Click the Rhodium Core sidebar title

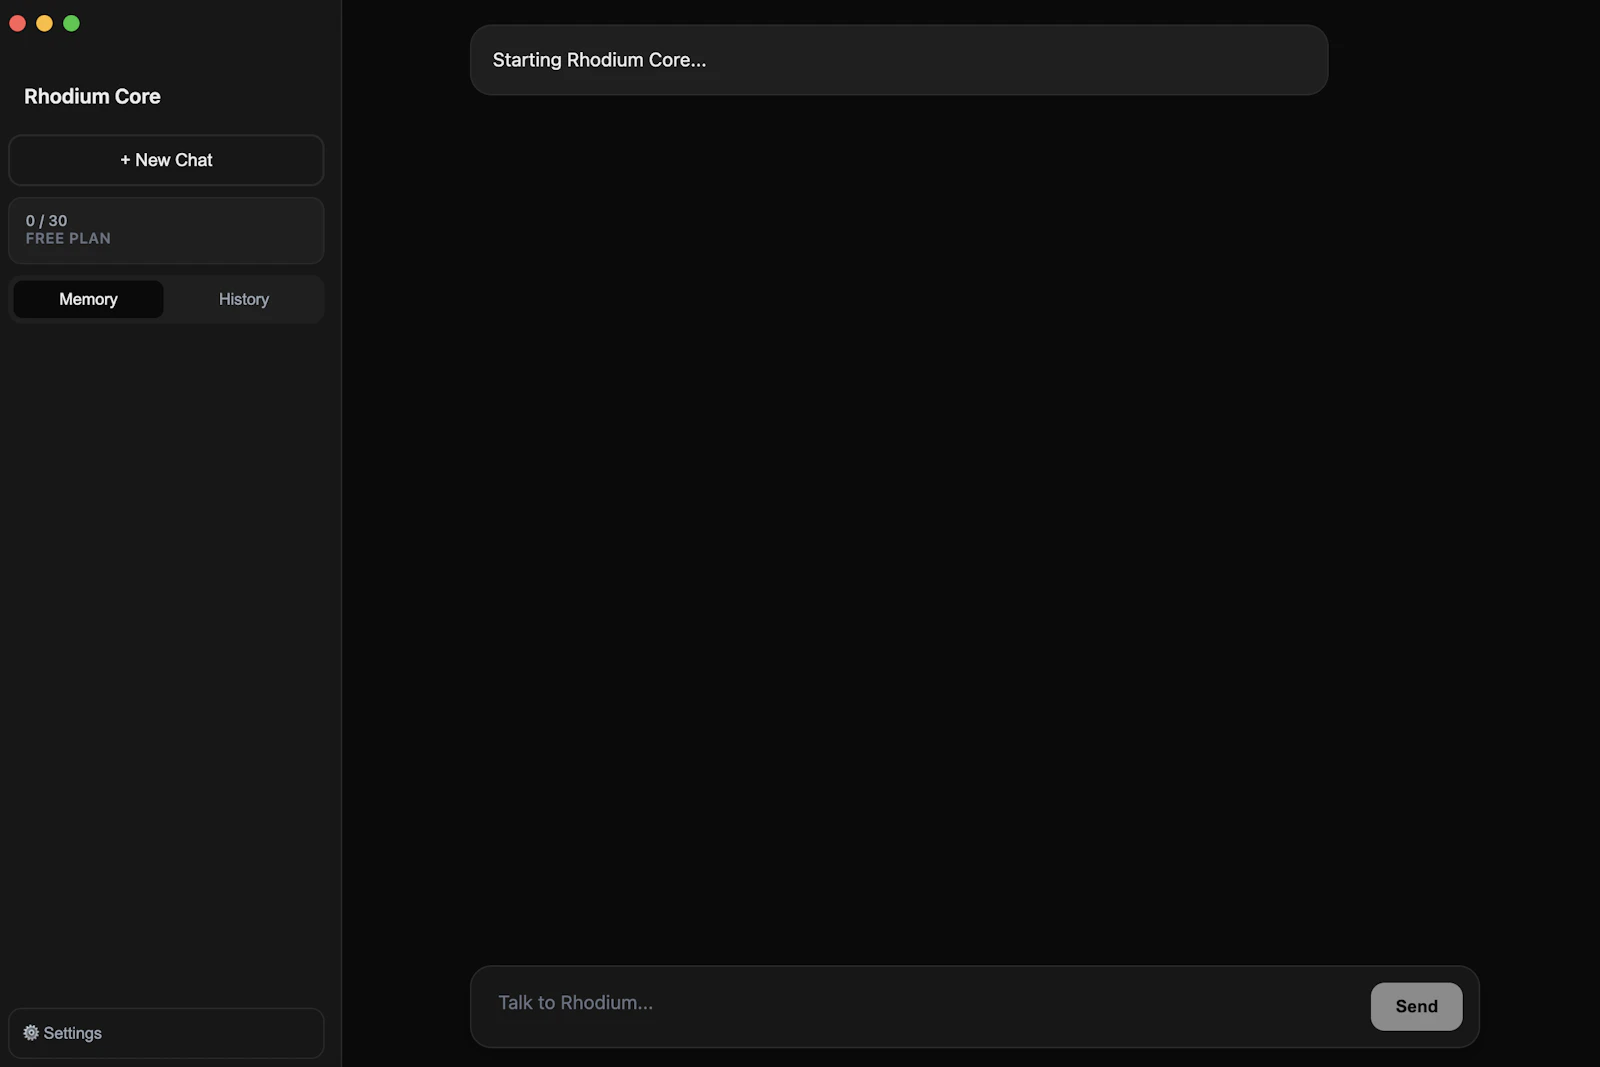coord(92,96)
